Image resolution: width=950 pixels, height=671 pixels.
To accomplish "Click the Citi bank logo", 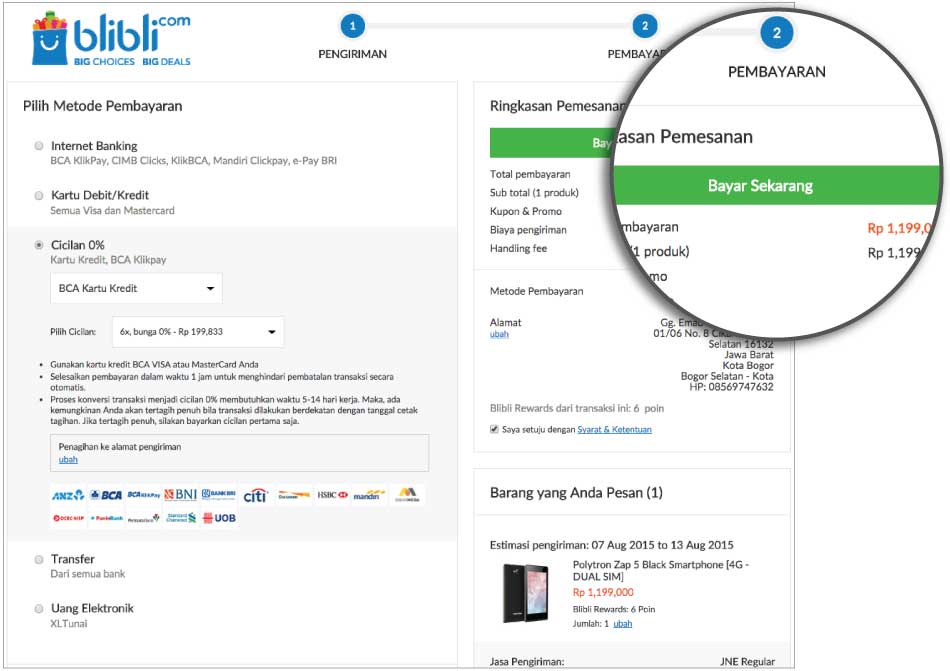I will [255, 496].
